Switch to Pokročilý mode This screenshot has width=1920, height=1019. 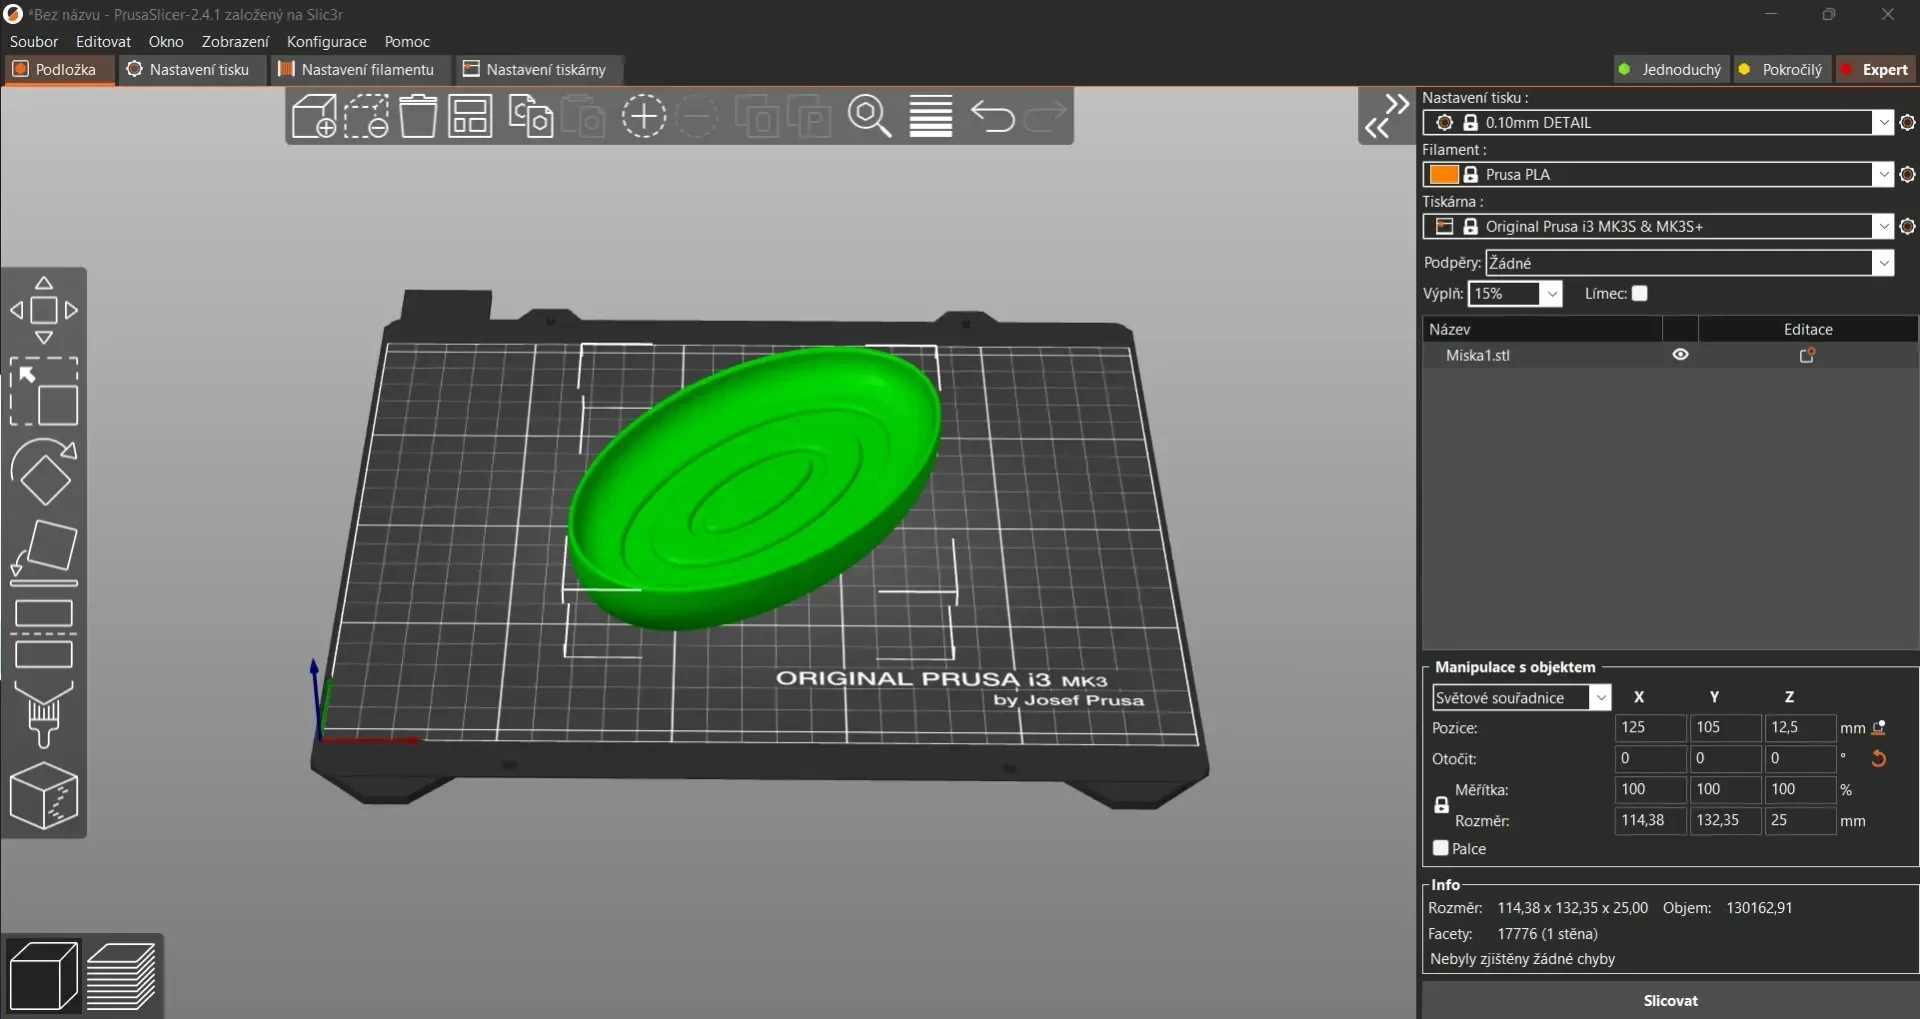pyautogui.click(x=1782, y=69)
